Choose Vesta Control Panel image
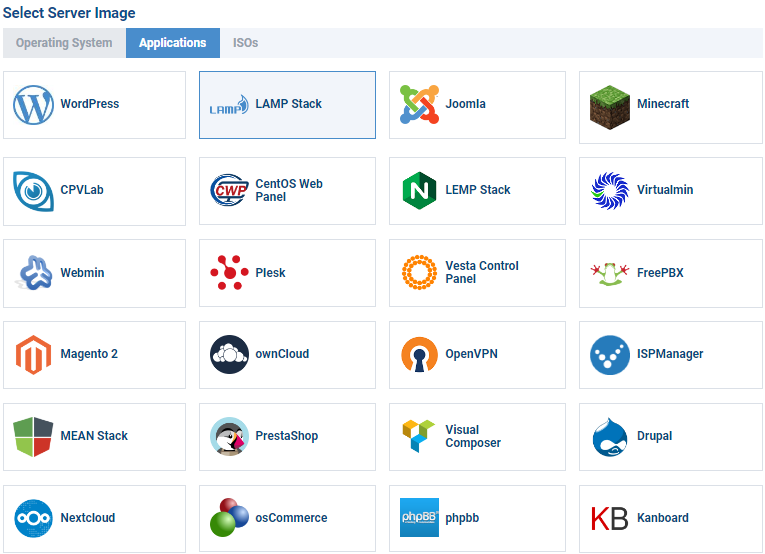Image resolution: width=765 pixels, height=554 pixels. [x=477, y=272]
